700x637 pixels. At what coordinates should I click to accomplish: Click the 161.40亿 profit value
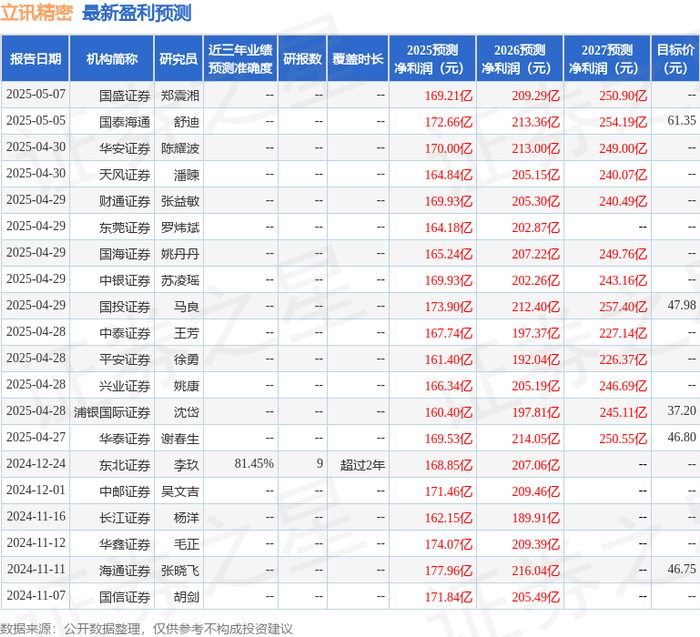tap(448, 359)
